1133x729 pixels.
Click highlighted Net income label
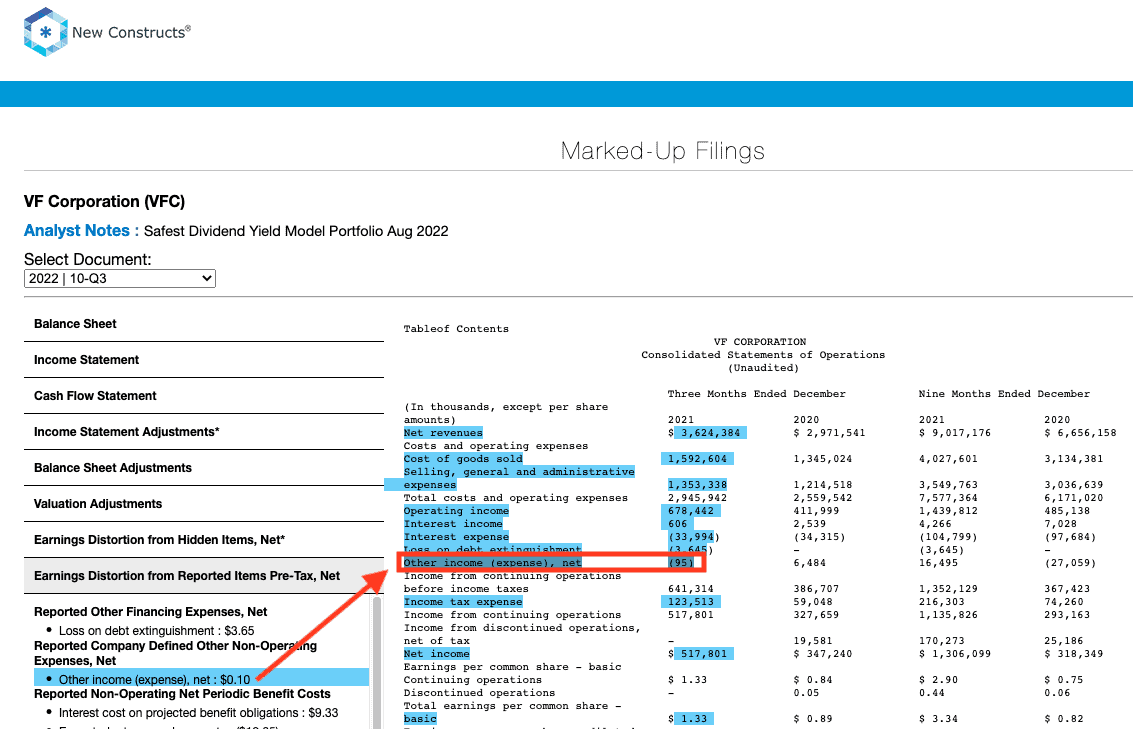tap(436, 654)
